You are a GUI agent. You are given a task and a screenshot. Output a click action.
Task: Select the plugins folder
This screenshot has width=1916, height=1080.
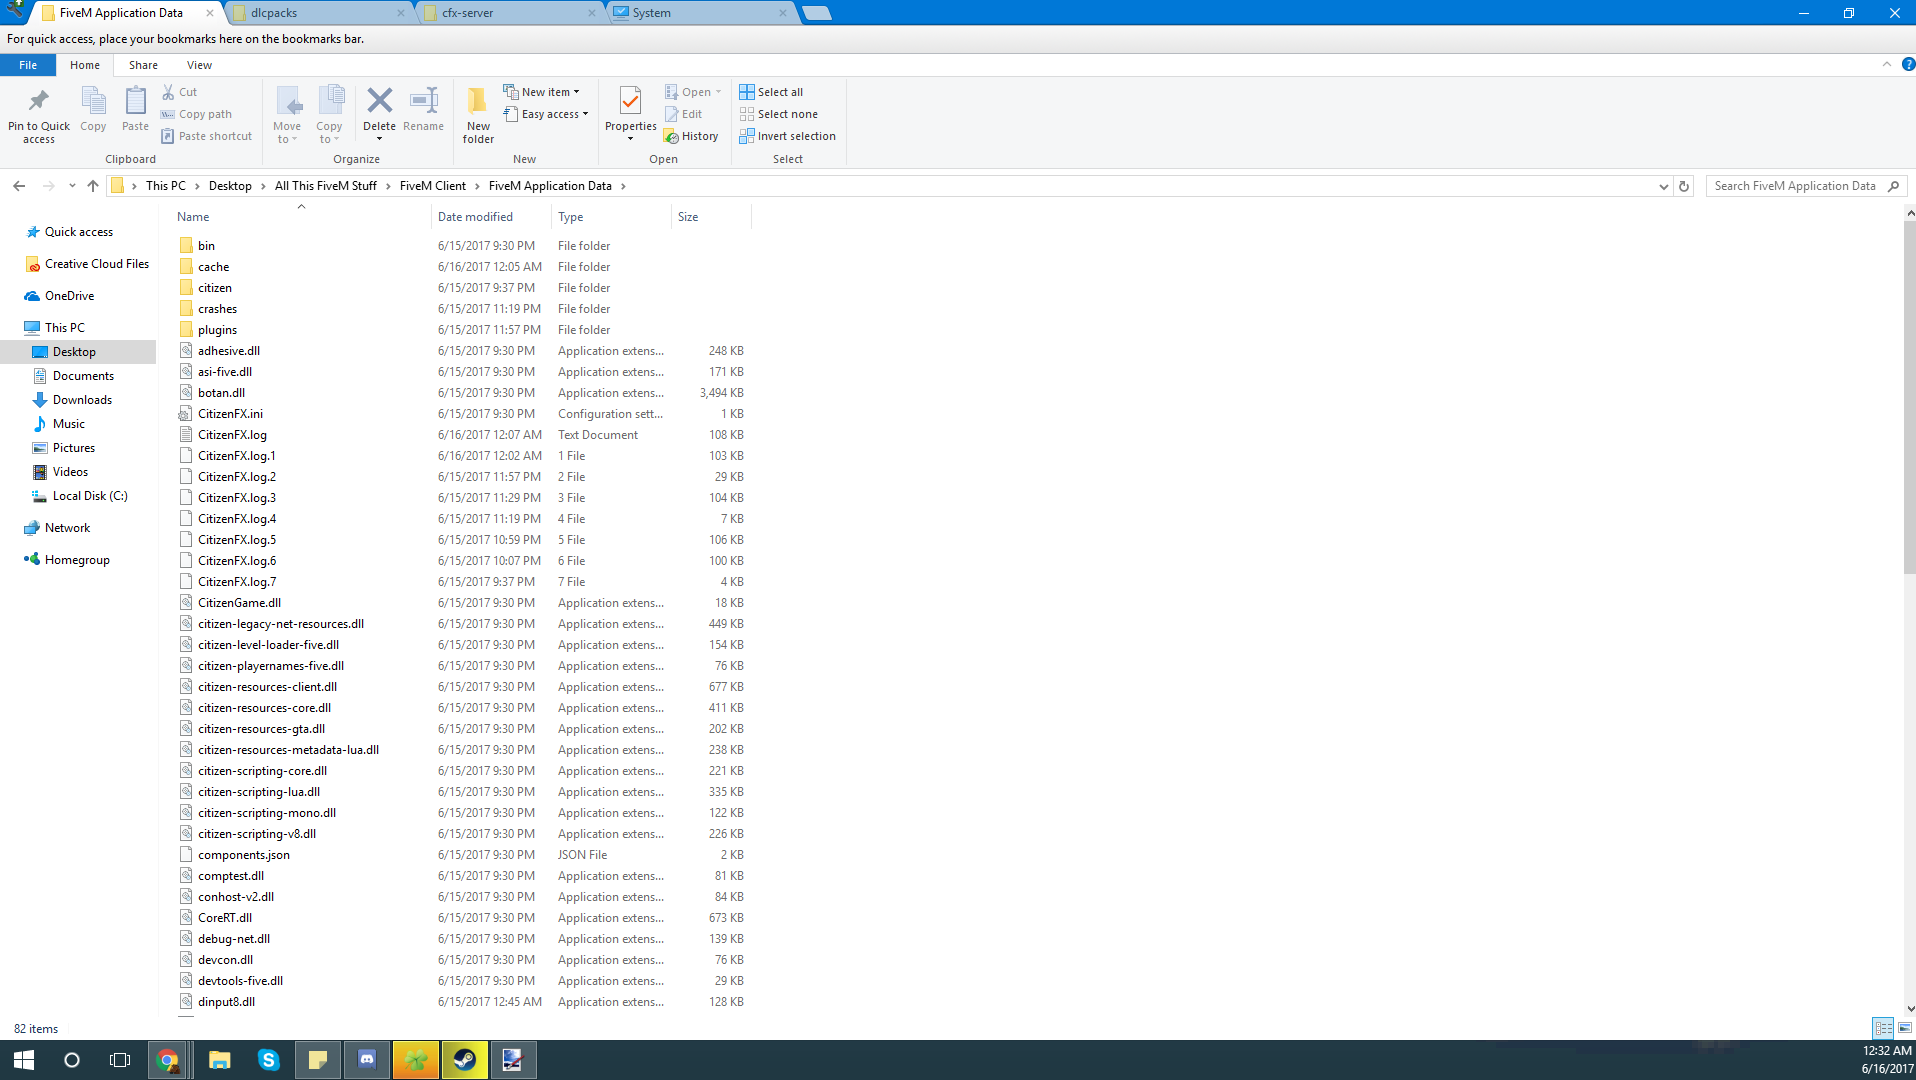[217, 330]
